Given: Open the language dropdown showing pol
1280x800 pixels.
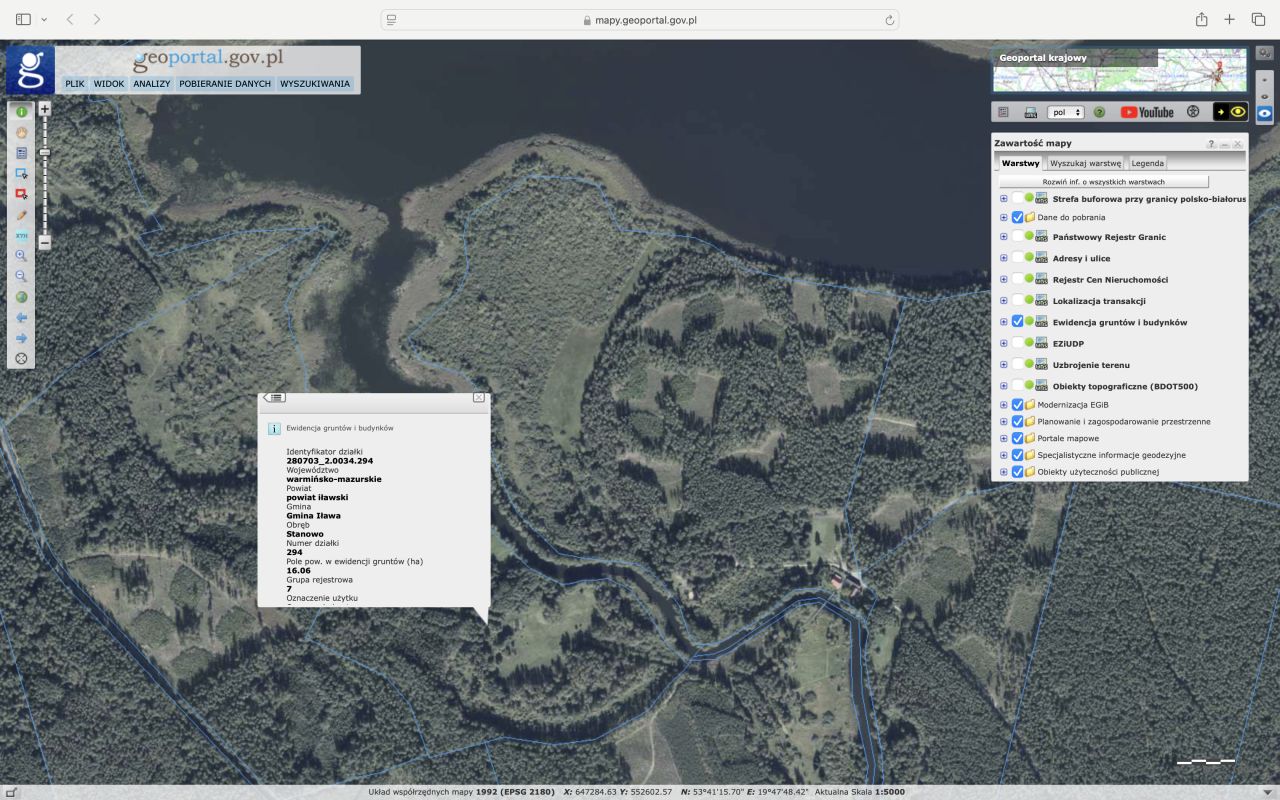Looking at the screenshot, I should click(1065, 112).
